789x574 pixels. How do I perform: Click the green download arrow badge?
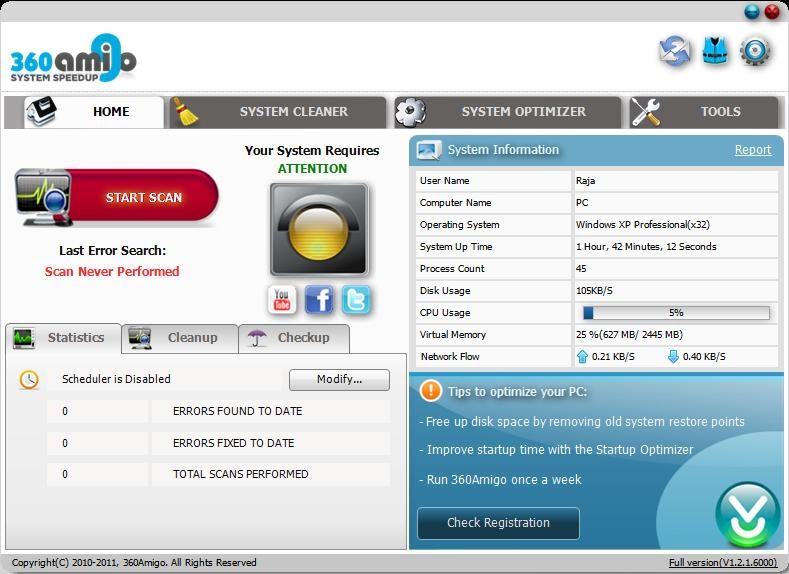[x=748, y=514]
